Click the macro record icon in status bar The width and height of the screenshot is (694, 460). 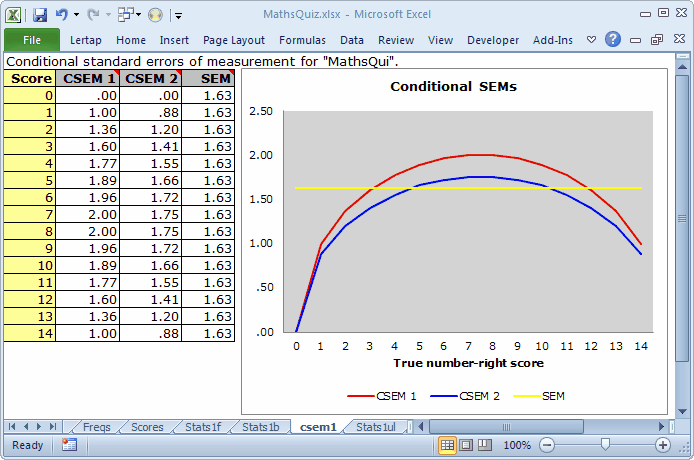(69, 445)
